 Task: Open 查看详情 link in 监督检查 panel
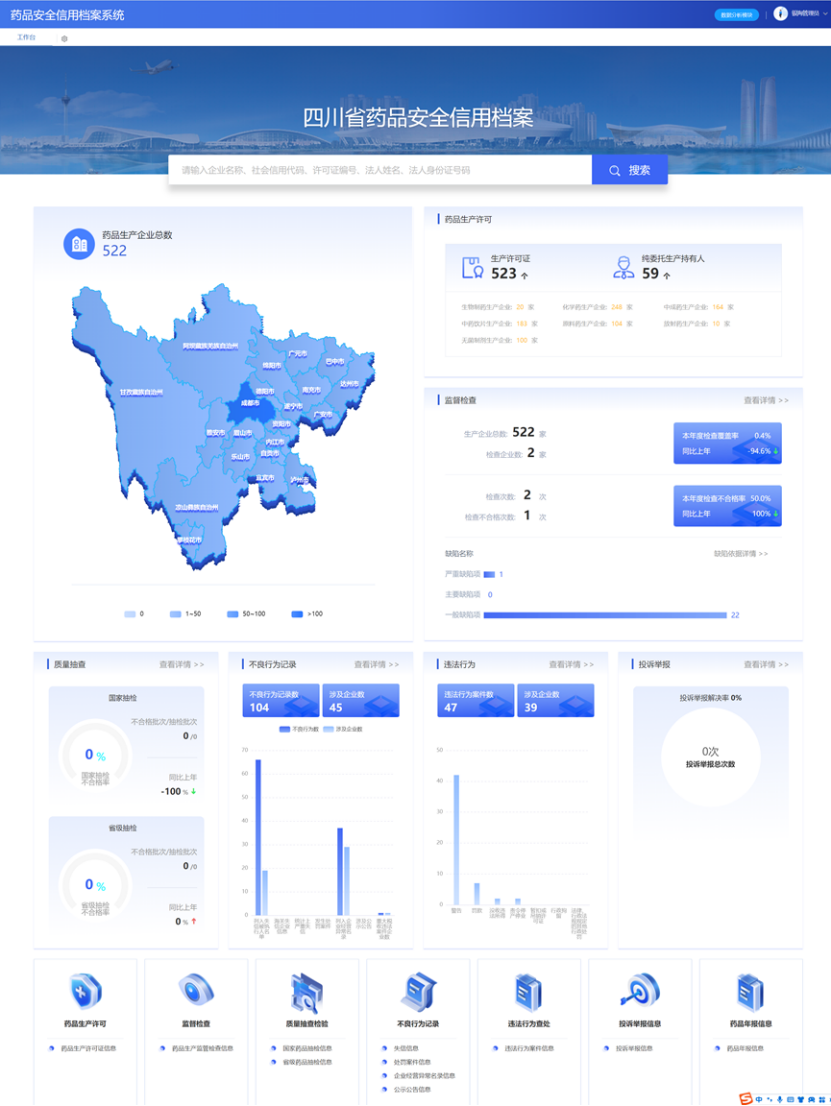766,400
